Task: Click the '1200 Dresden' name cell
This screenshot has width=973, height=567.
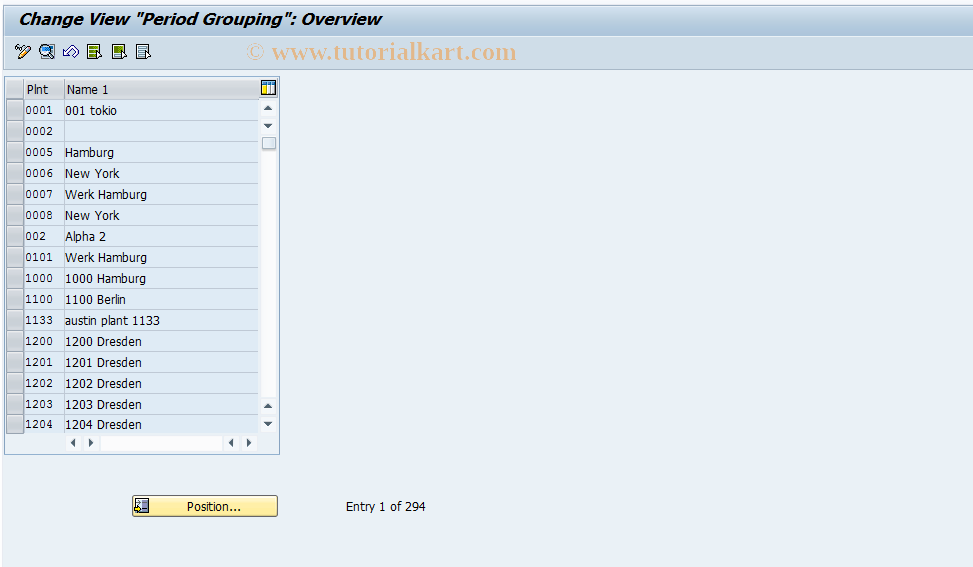Action: pyautogui.click(x=161, y=342)
